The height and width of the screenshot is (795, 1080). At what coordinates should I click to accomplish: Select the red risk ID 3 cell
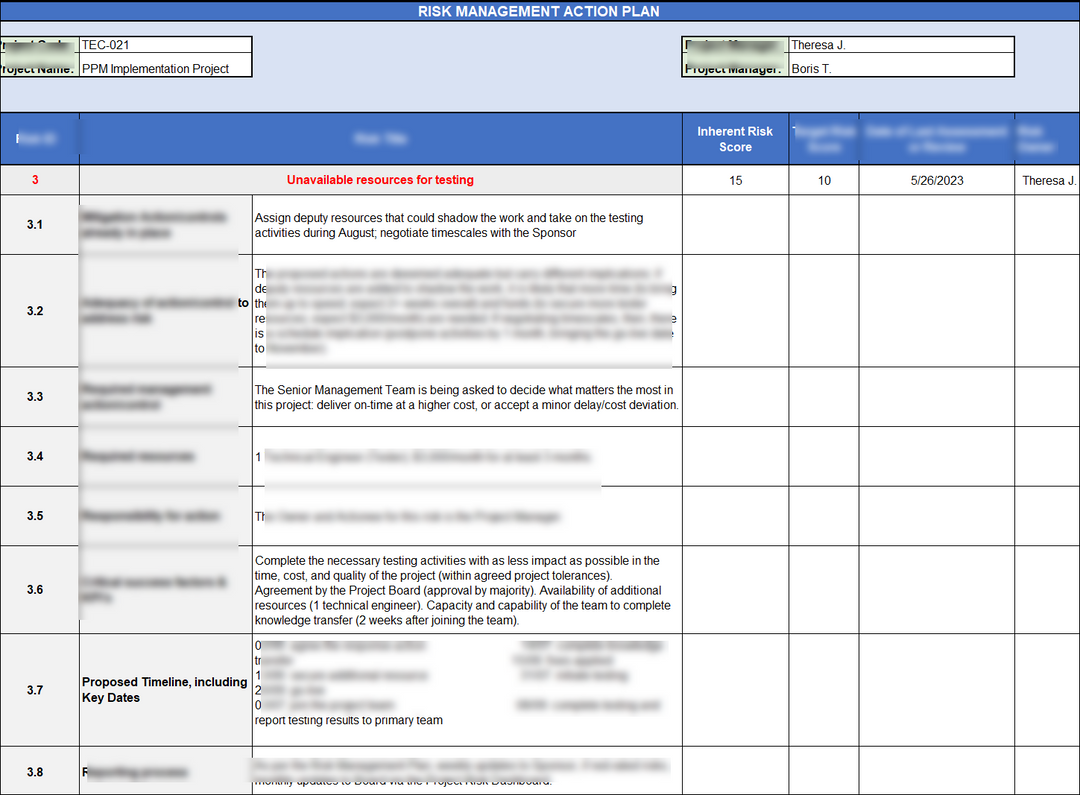[x=35, y=180]
